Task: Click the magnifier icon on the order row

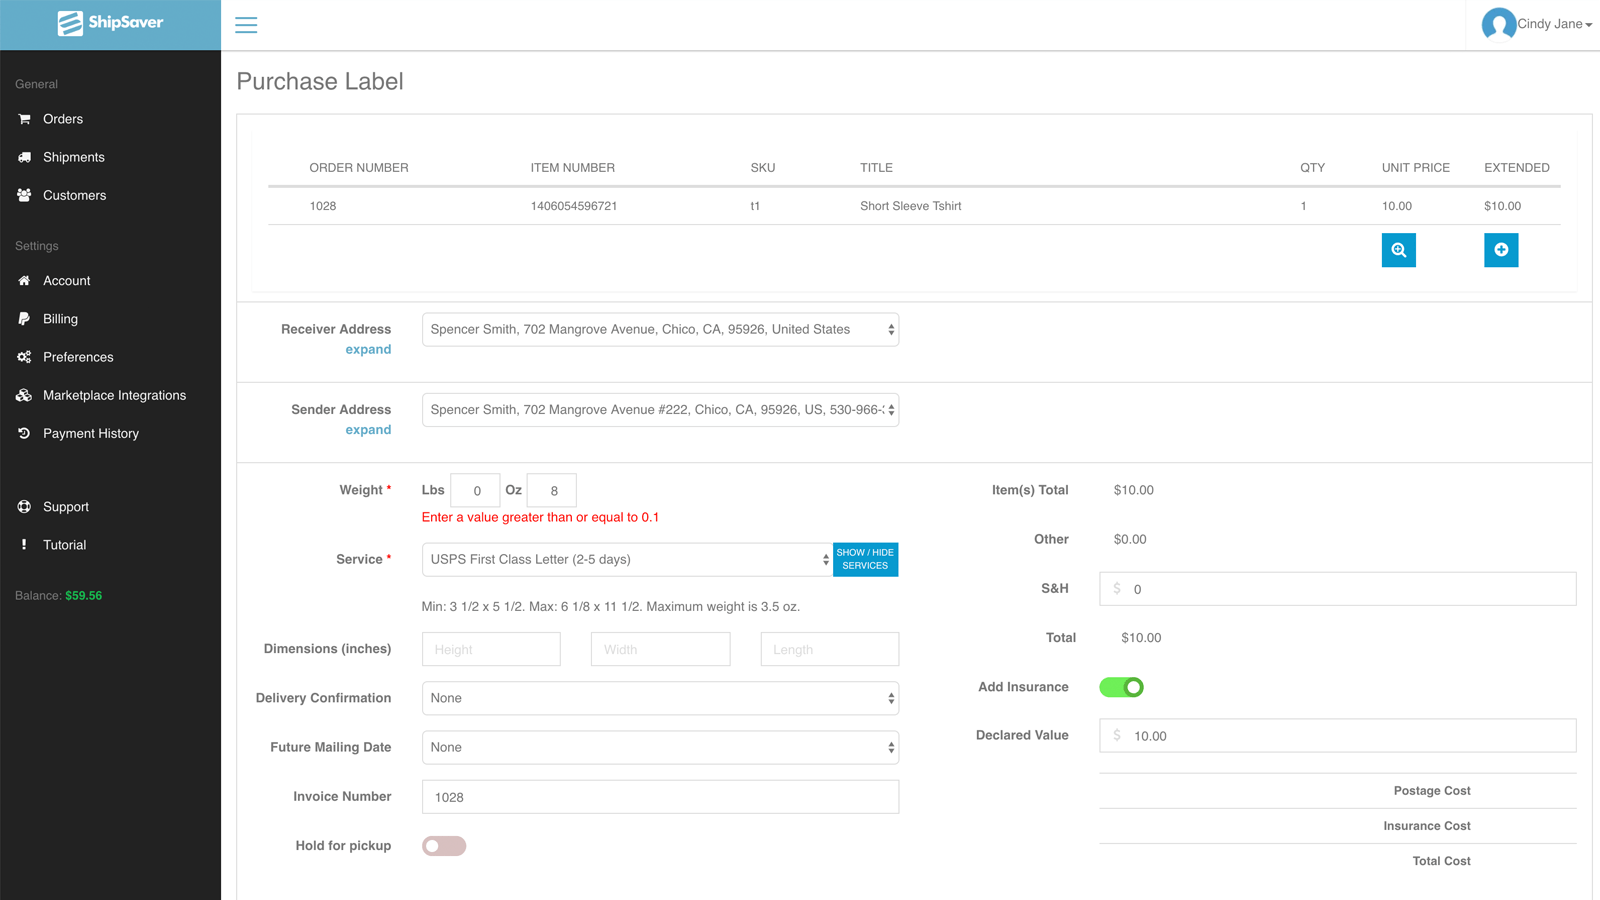Action: (1398, 250)
